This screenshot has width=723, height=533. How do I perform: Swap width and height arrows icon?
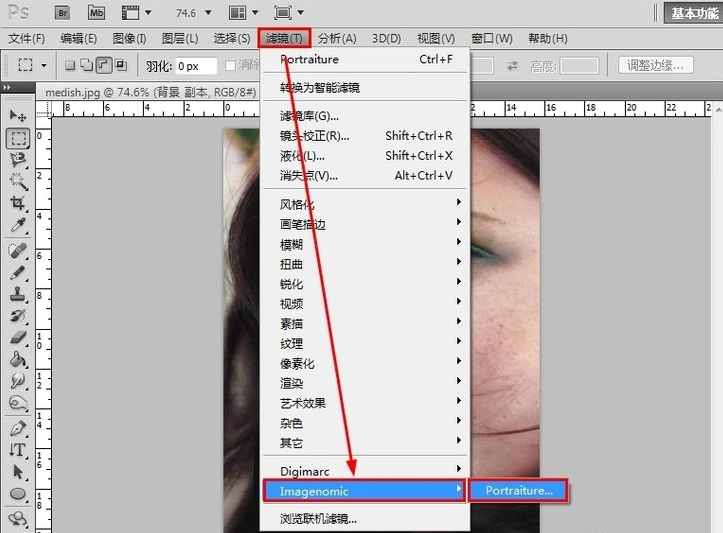[512, 66]
